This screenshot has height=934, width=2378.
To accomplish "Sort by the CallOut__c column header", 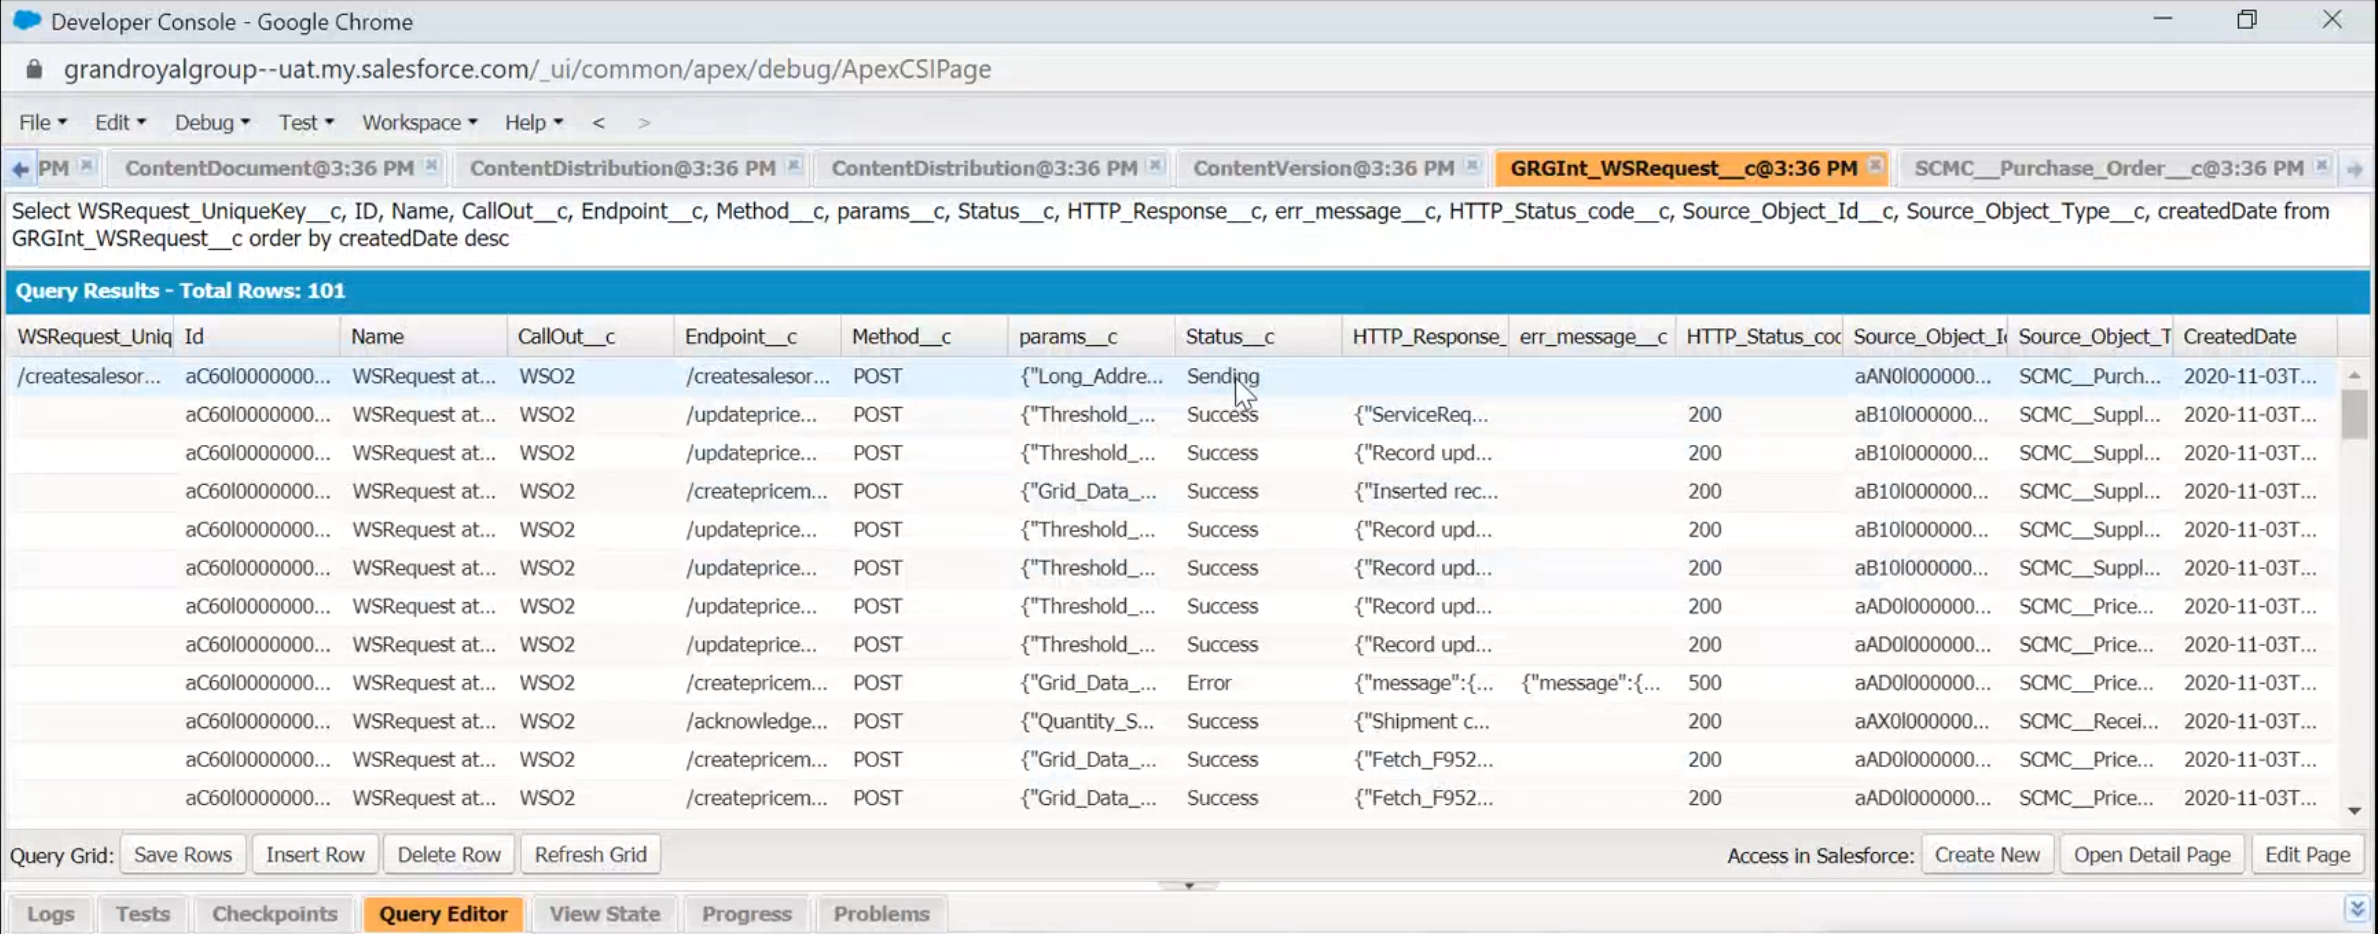I will tap(590, 337).
